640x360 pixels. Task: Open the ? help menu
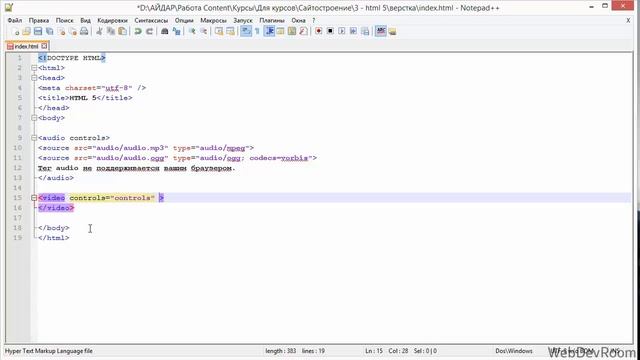pos(313,20)
